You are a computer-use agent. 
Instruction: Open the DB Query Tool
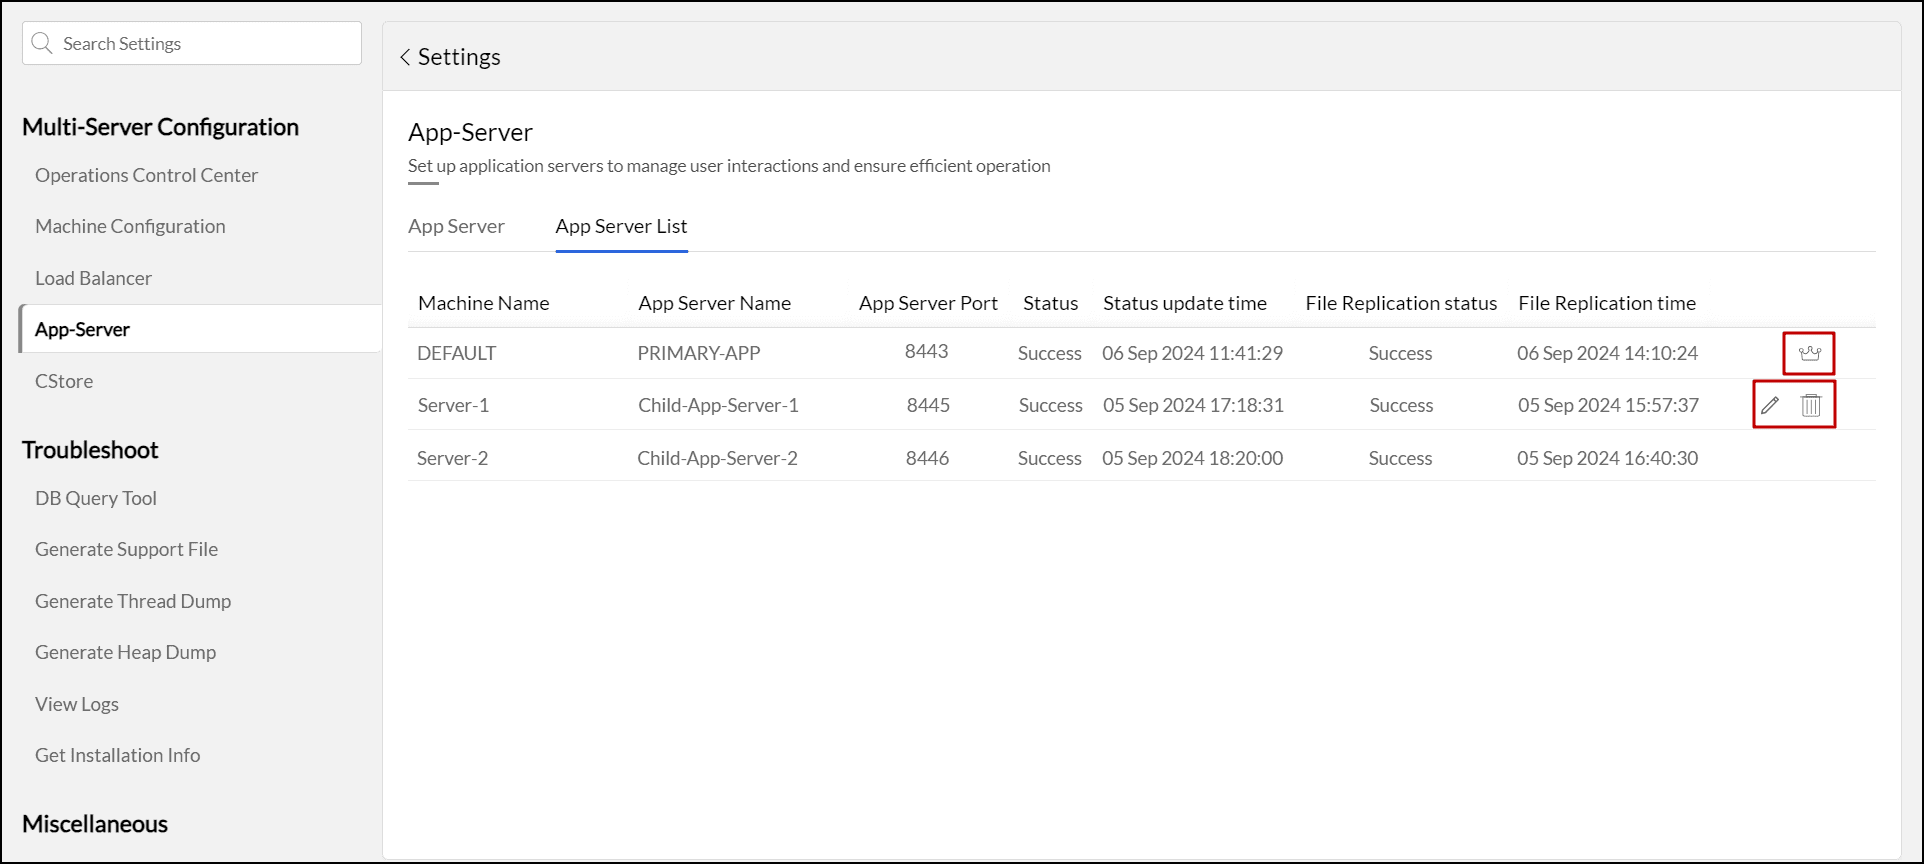click(x=96, y=498)
